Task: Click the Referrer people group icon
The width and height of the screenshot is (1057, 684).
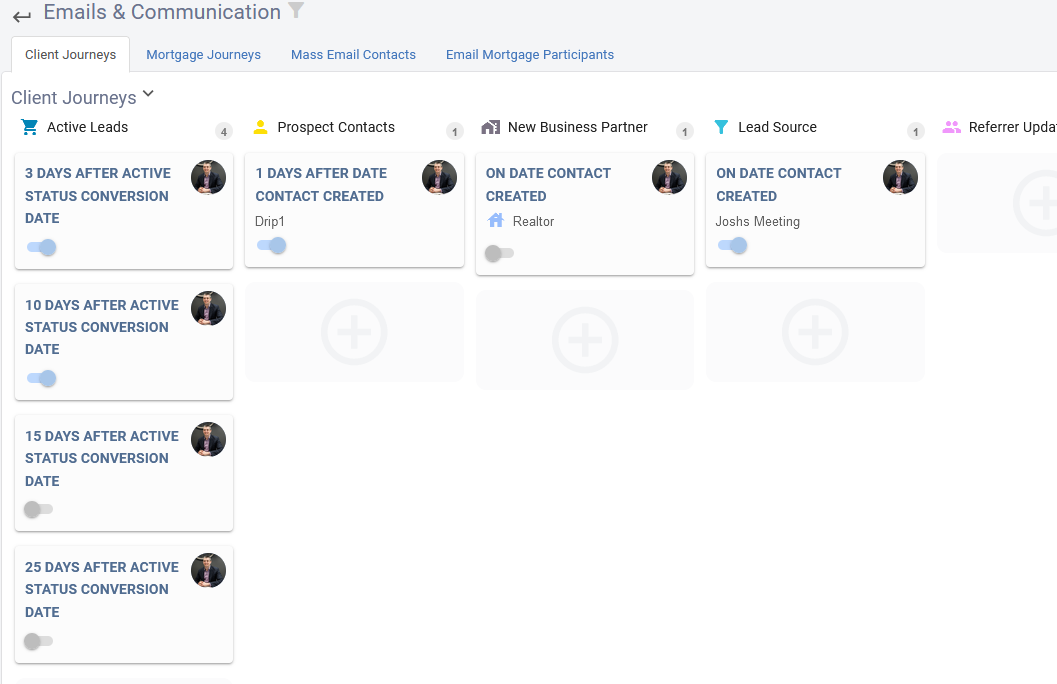Action: [x=951, y=127]
